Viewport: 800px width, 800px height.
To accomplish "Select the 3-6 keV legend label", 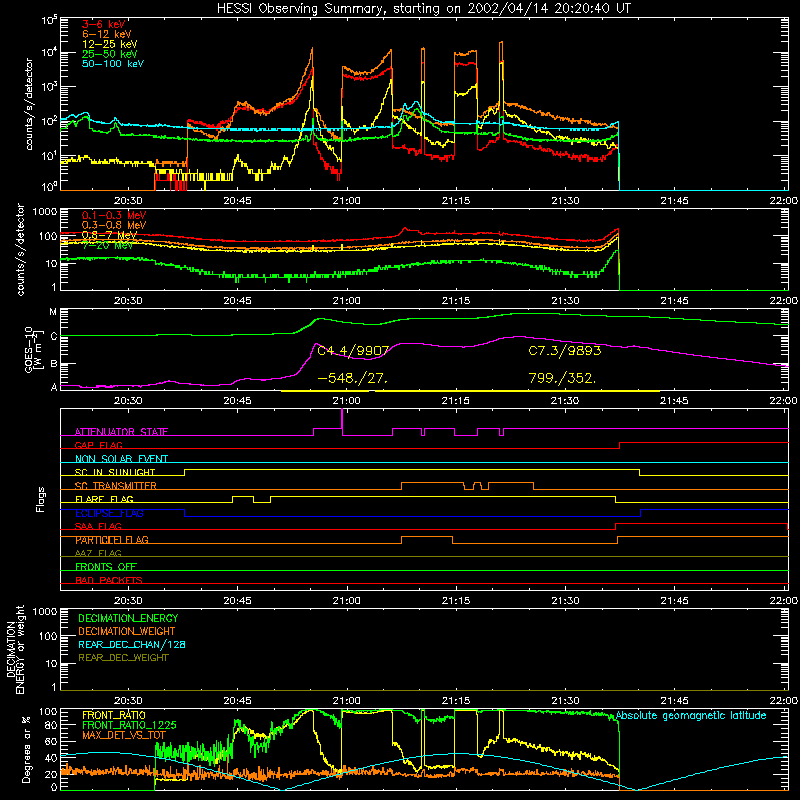I will pyautogui.click(x=104, y=24).
